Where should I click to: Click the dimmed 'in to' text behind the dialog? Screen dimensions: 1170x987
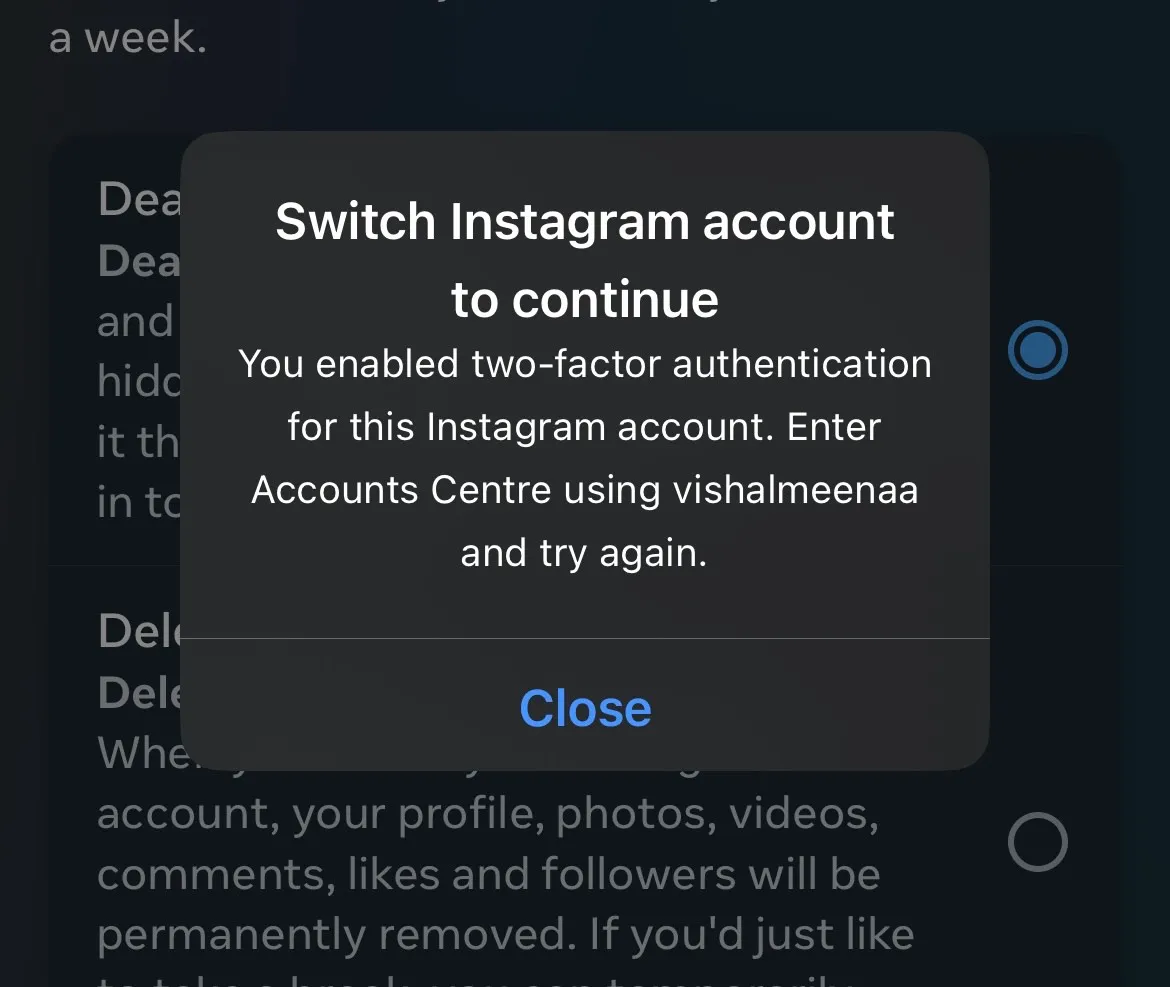pyautogui.click(x=140, y=502)
